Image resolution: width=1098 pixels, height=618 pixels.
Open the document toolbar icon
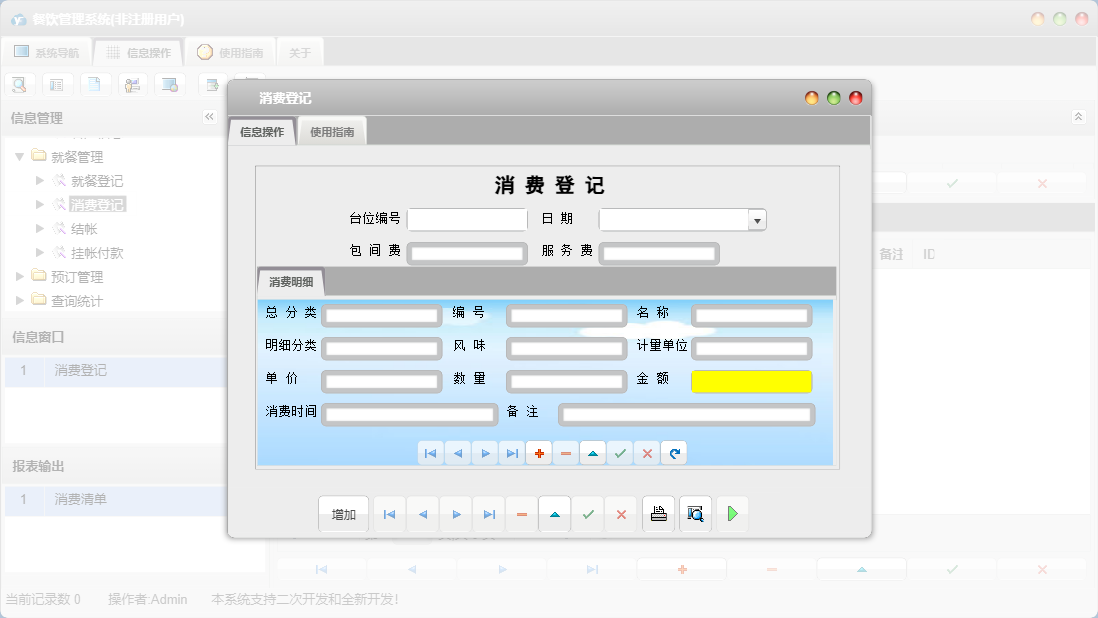[95, 84]
